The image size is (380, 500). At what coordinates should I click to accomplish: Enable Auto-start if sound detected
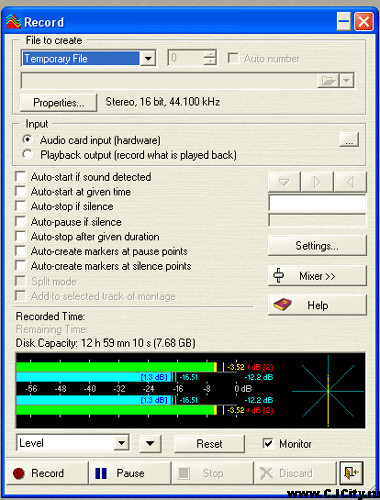21,177
